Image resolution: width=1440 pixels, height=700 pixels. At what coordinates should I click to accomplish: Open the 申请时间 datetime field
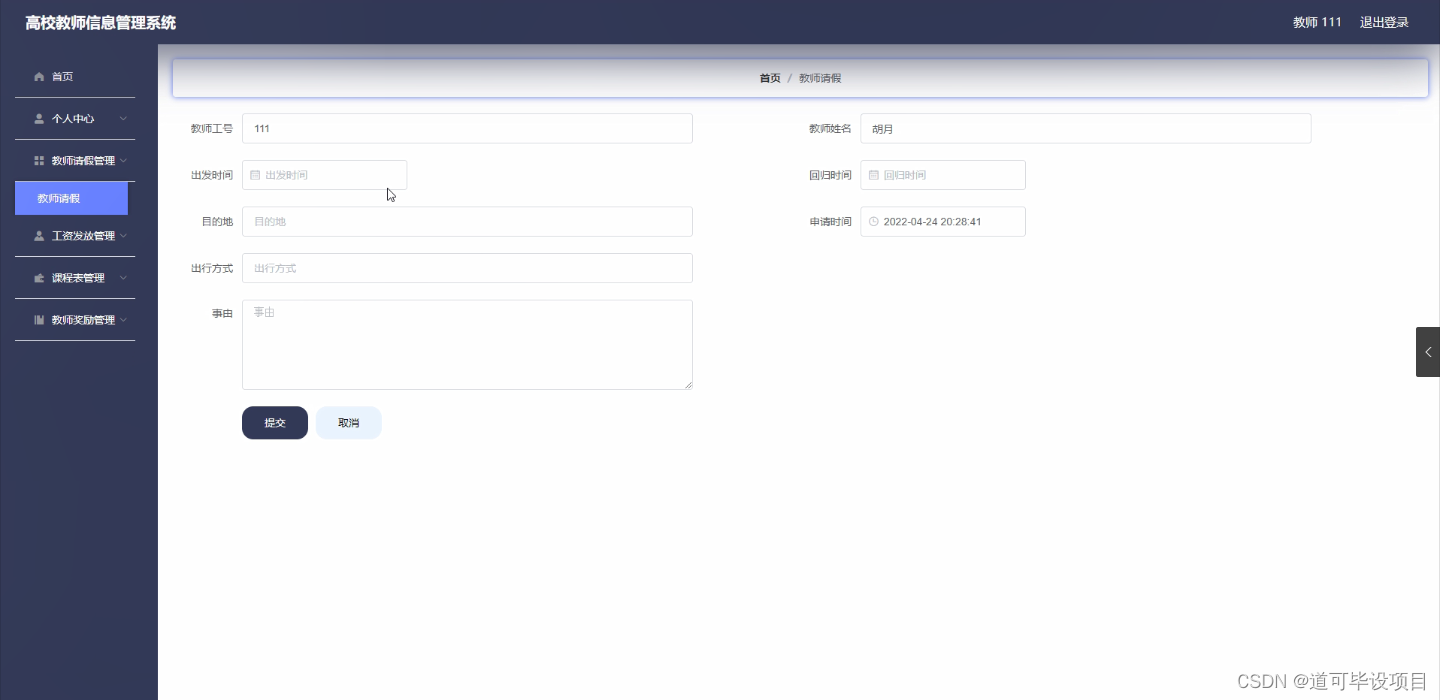[x=942, y=222]
